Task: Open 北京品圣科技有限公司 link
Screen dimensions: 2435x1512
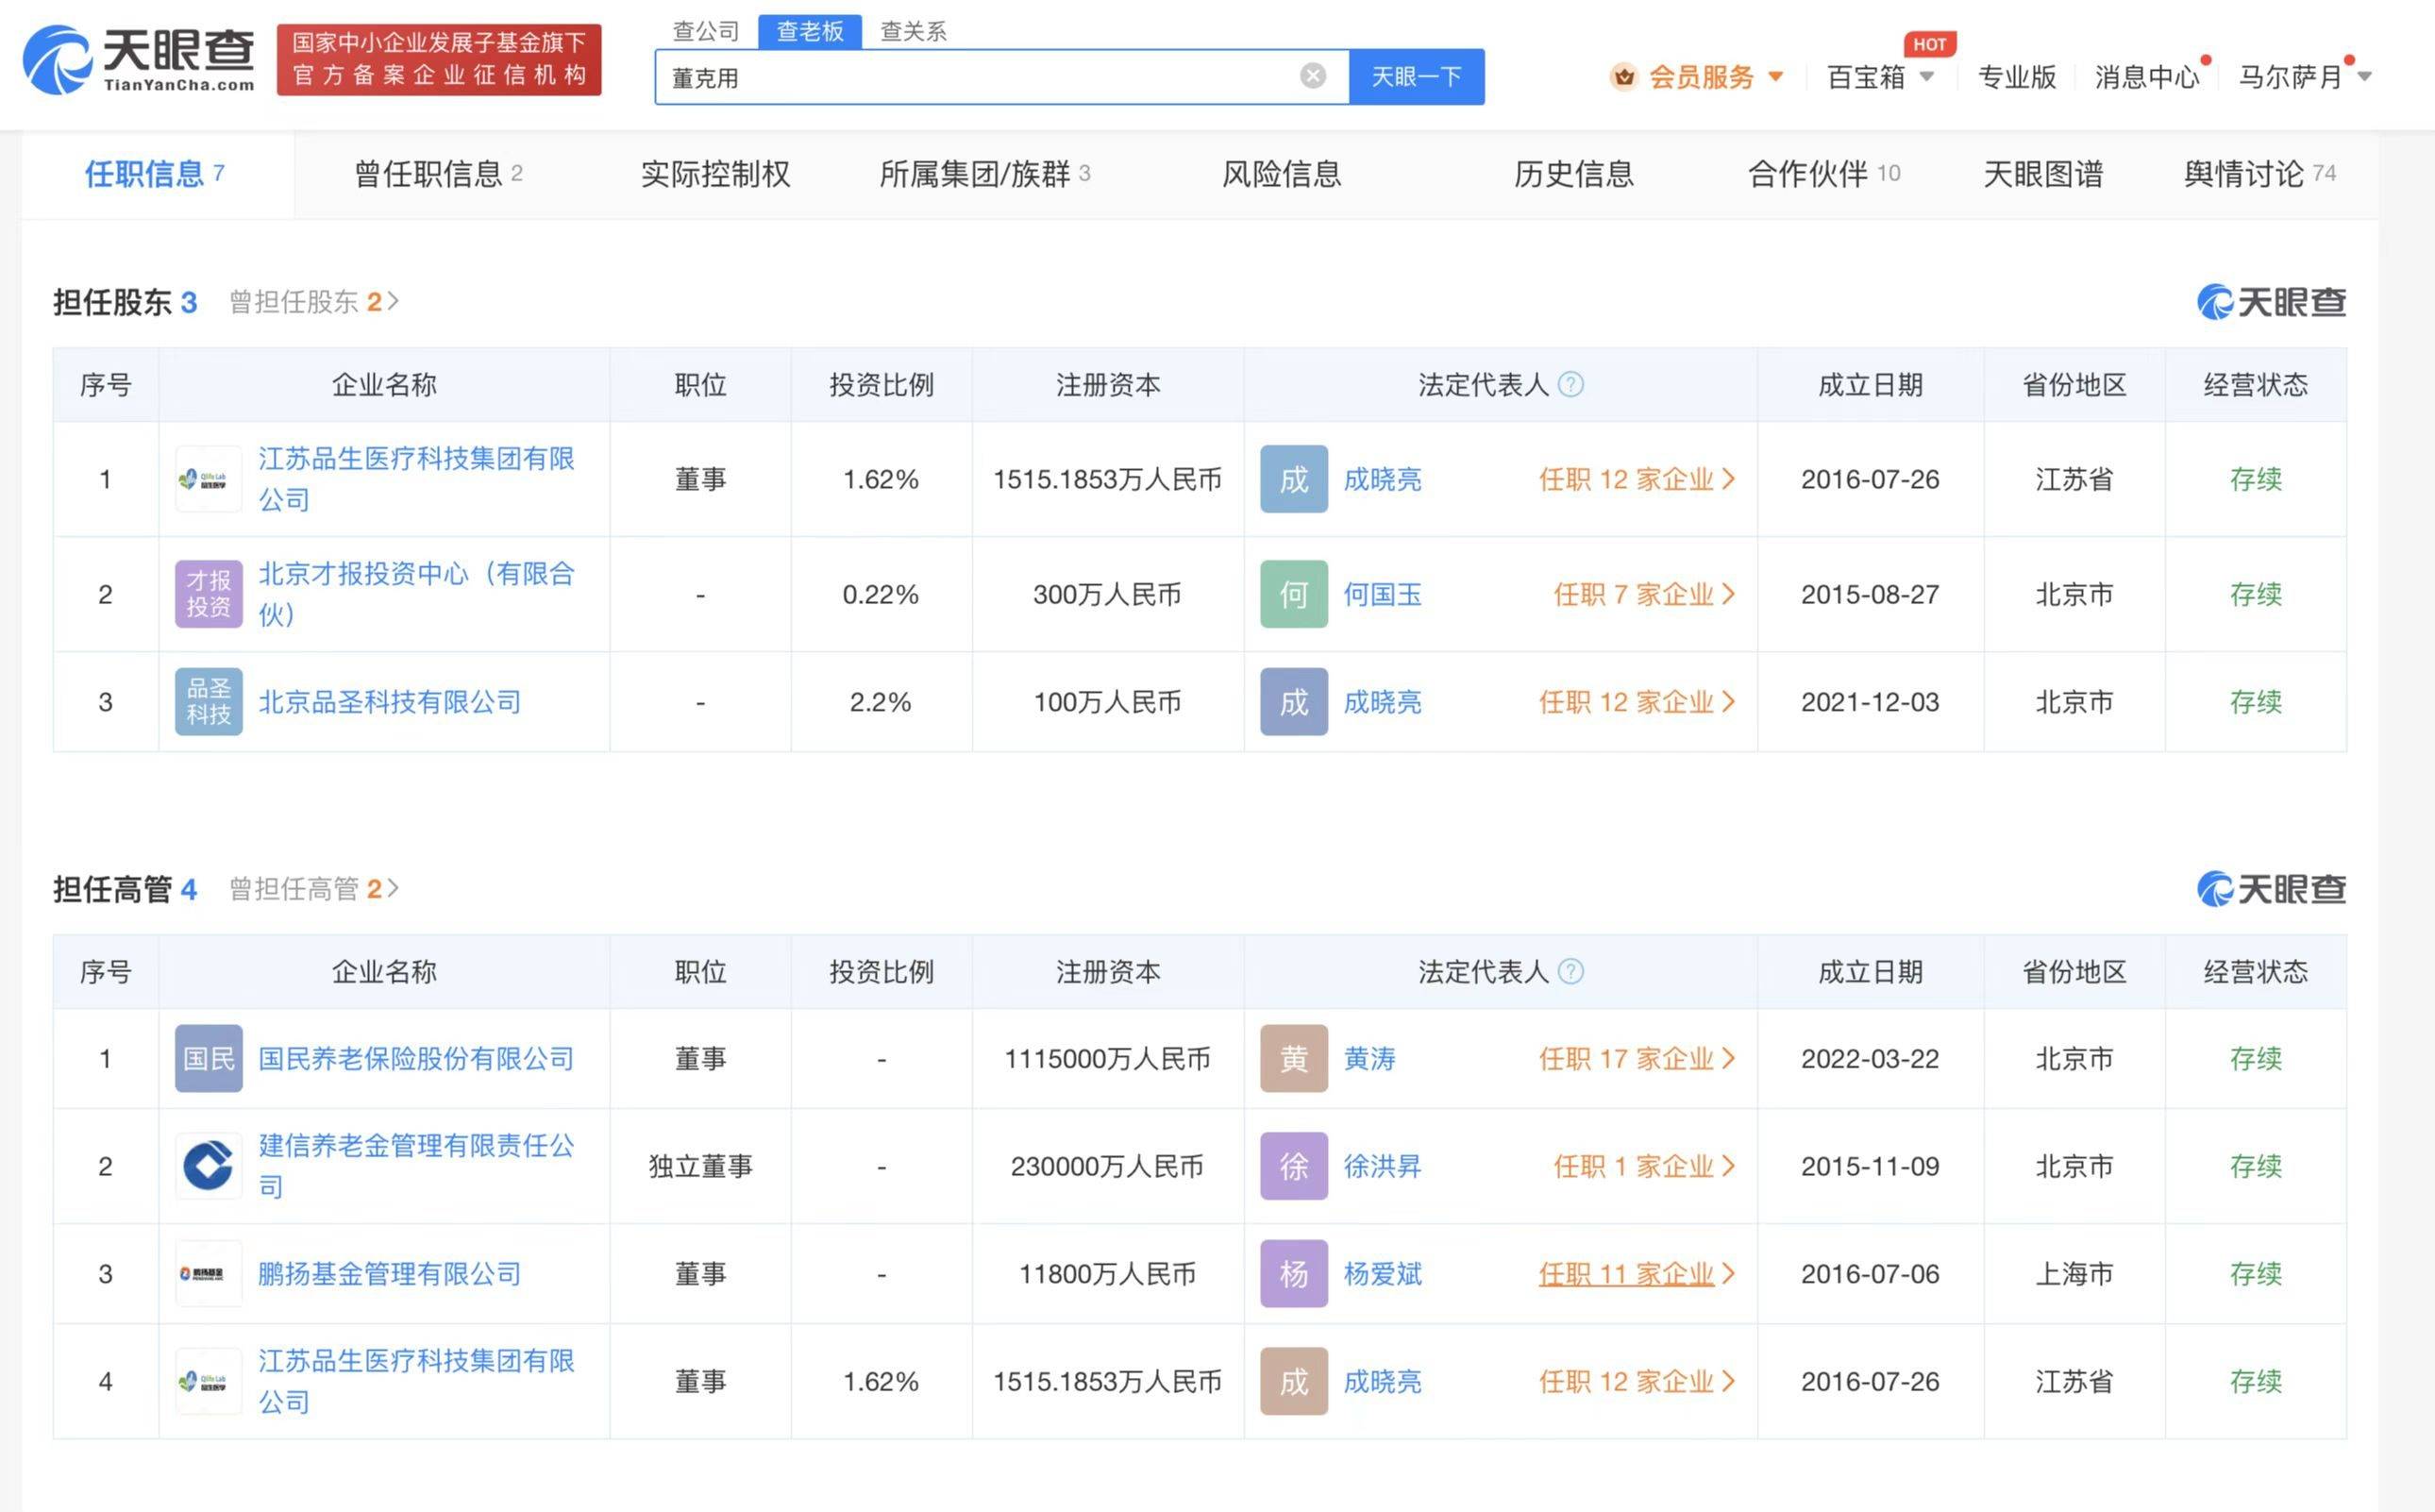Action: tap(390, 701)
